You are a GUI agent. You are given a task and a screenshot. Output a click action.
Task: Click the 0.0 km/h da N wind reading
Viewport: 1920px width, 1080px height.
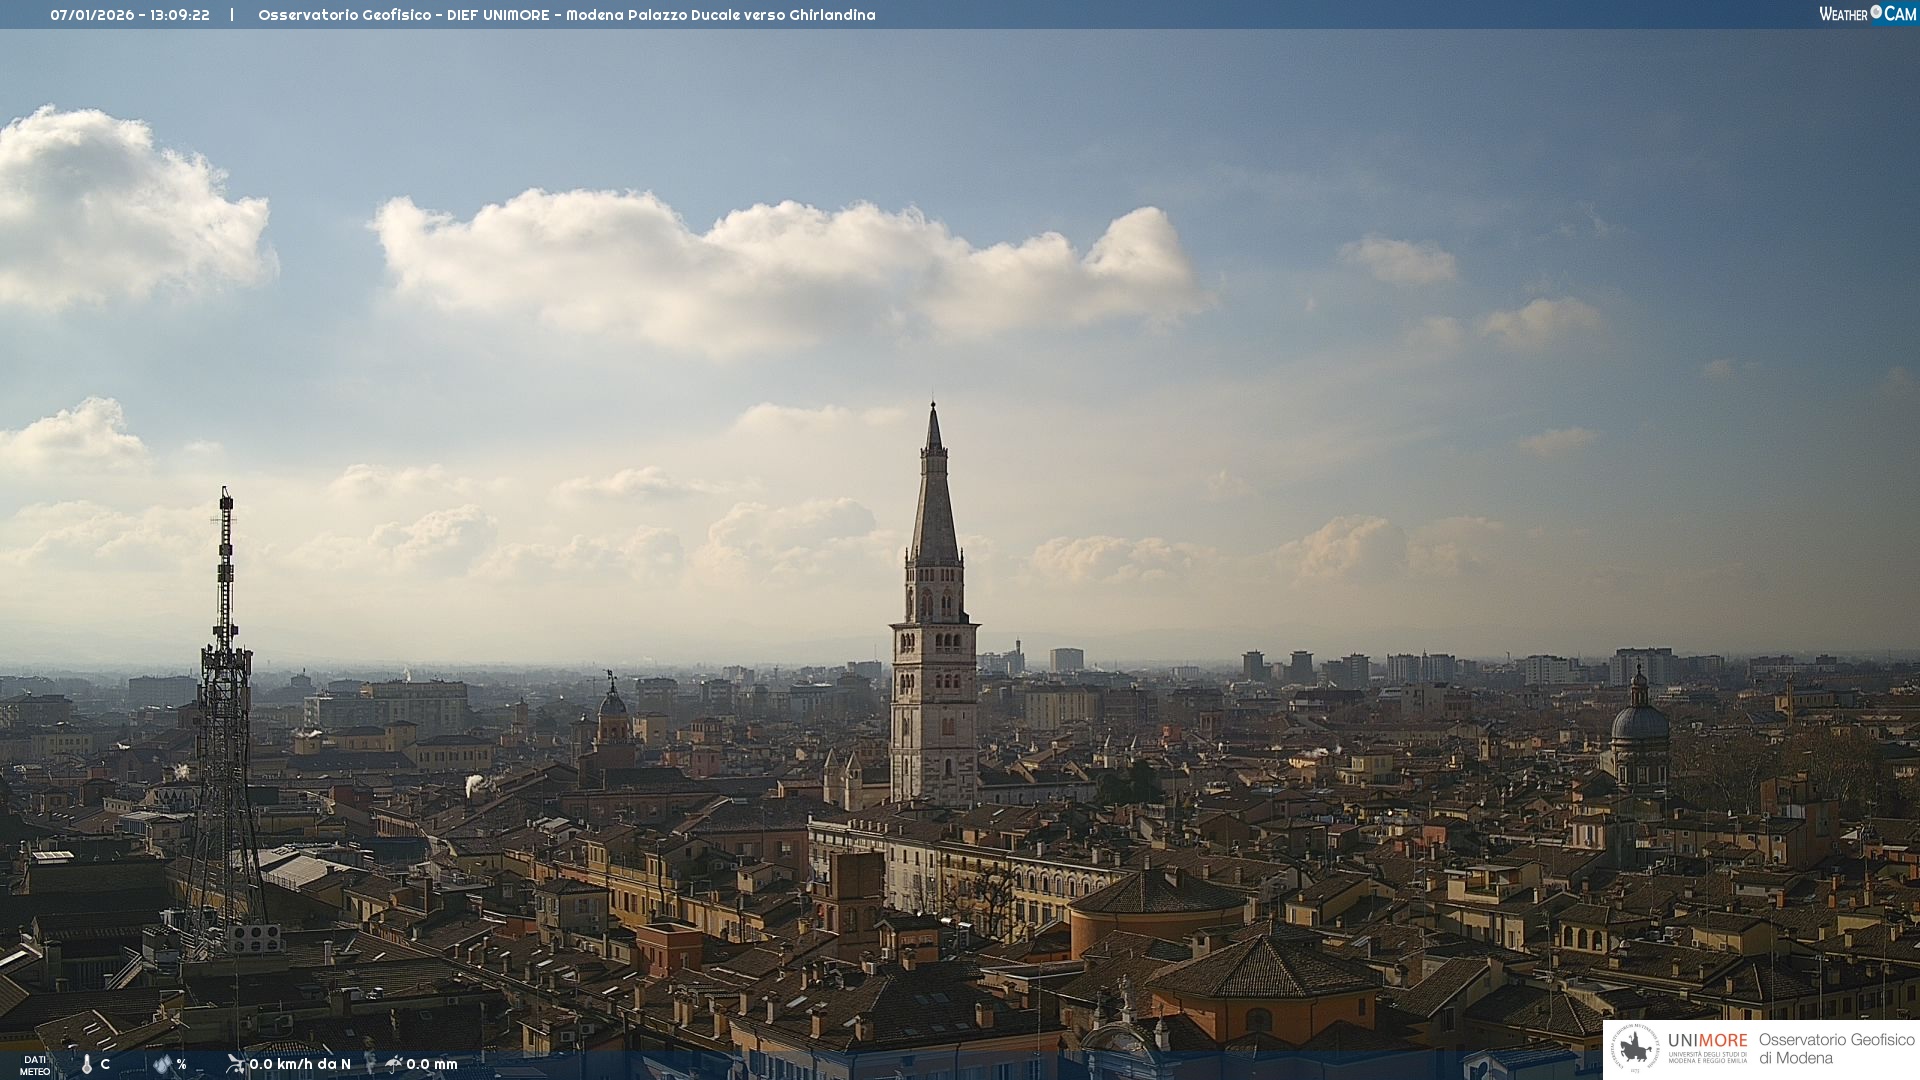coord(300,1064)
